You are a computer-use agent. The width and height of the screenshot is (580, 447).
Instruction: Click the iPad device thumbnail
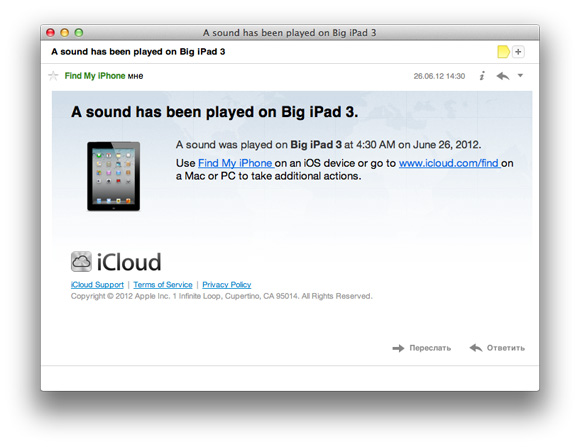tap(114, 176)
